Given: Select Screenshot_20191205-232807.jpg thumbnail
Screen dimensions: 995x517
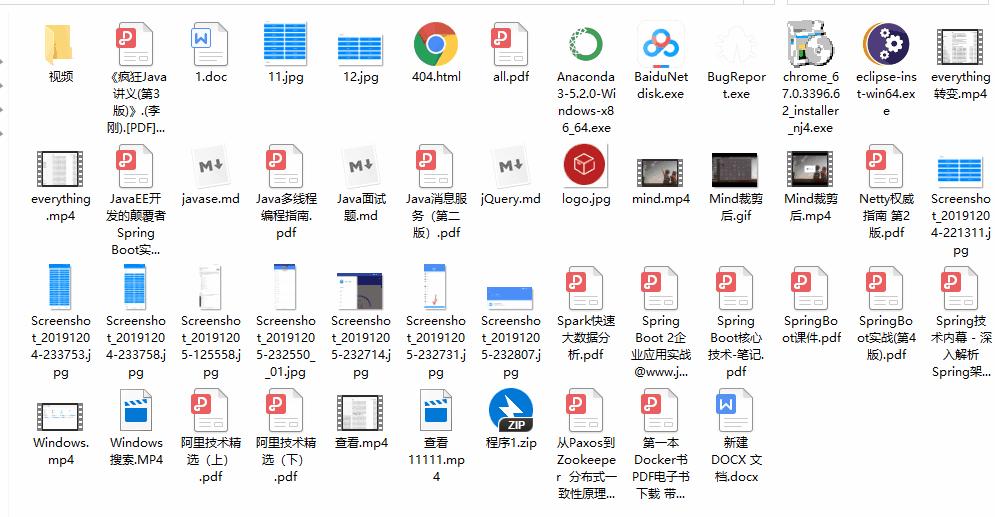Looking at the screenshot, I should (x=510, y=298).
